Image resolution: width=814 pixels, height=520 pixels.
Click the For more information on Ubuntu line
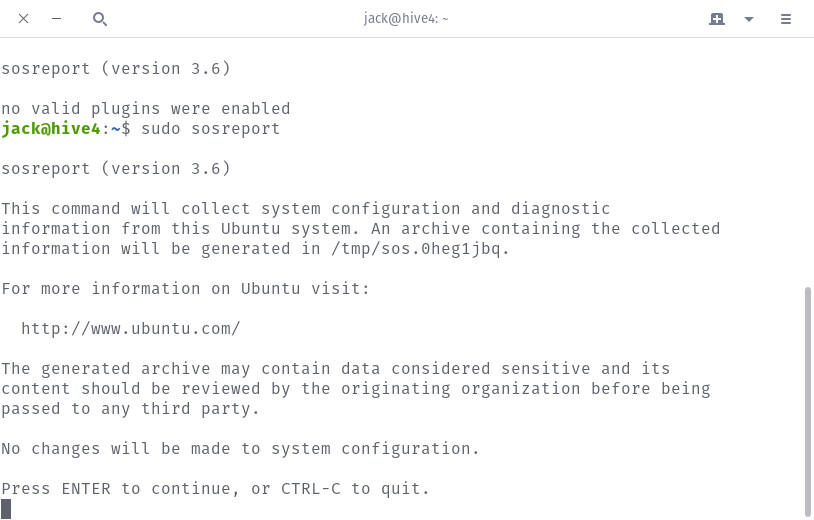[185, 289]
